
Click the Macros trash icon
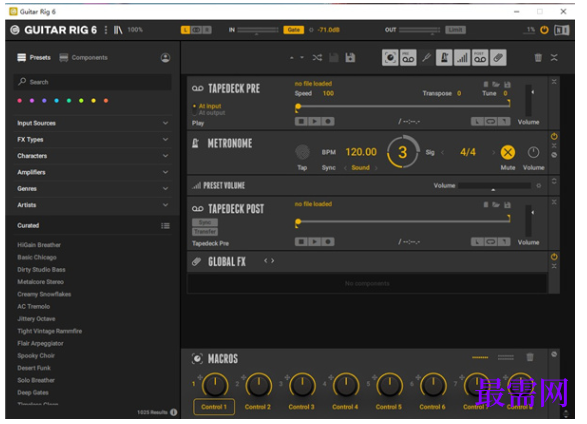[530, 357]
